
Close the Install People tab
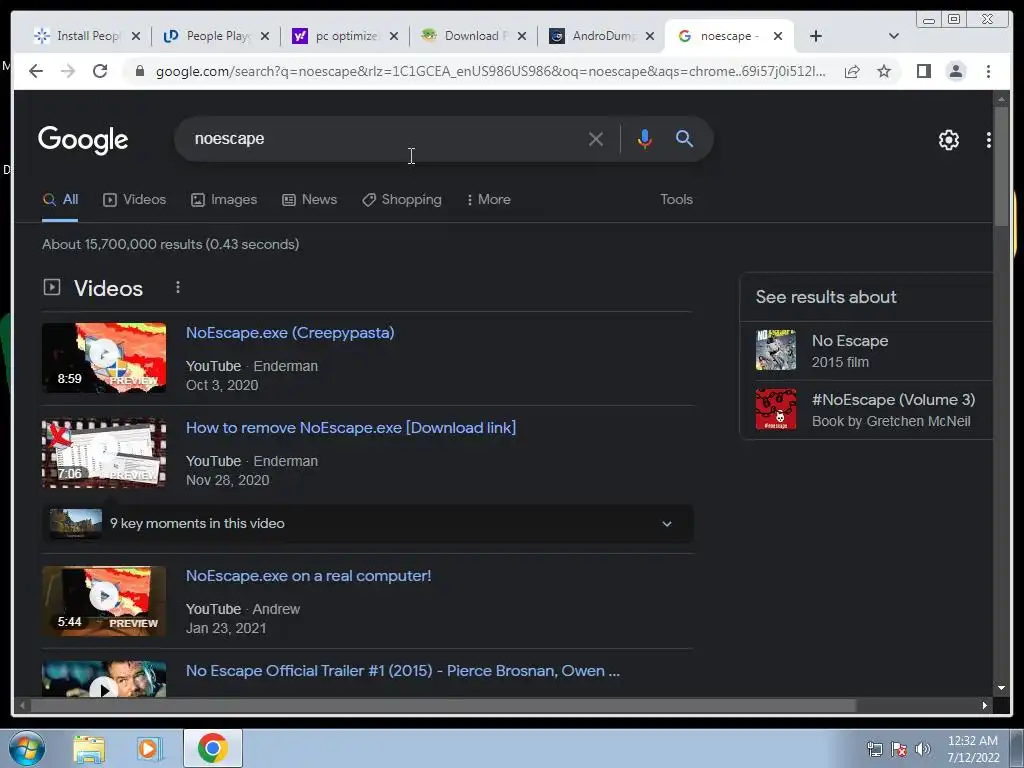click(x=136, y=36)
